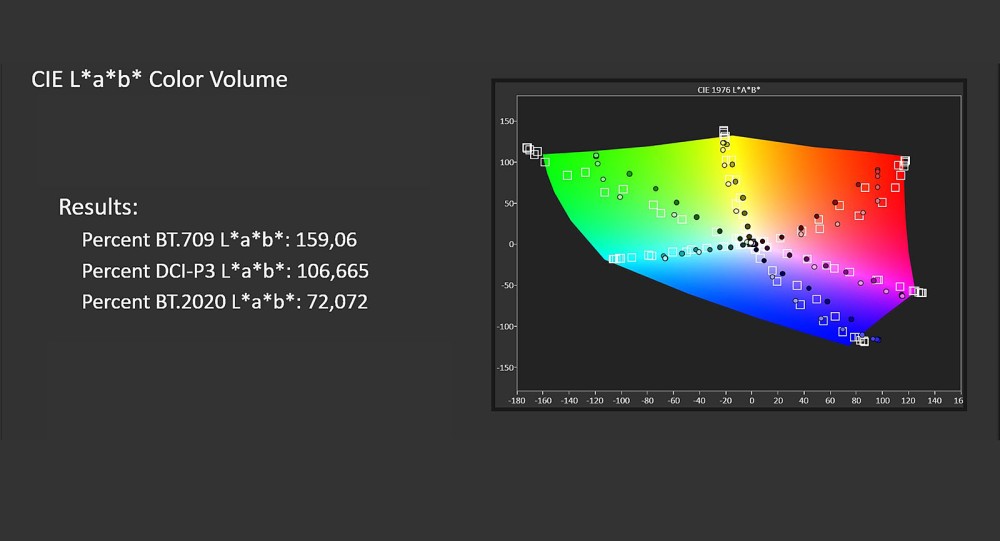1000x541 pixels.
Task: Click the red corner marker cluster of the gamut
Action: [903, 162]
